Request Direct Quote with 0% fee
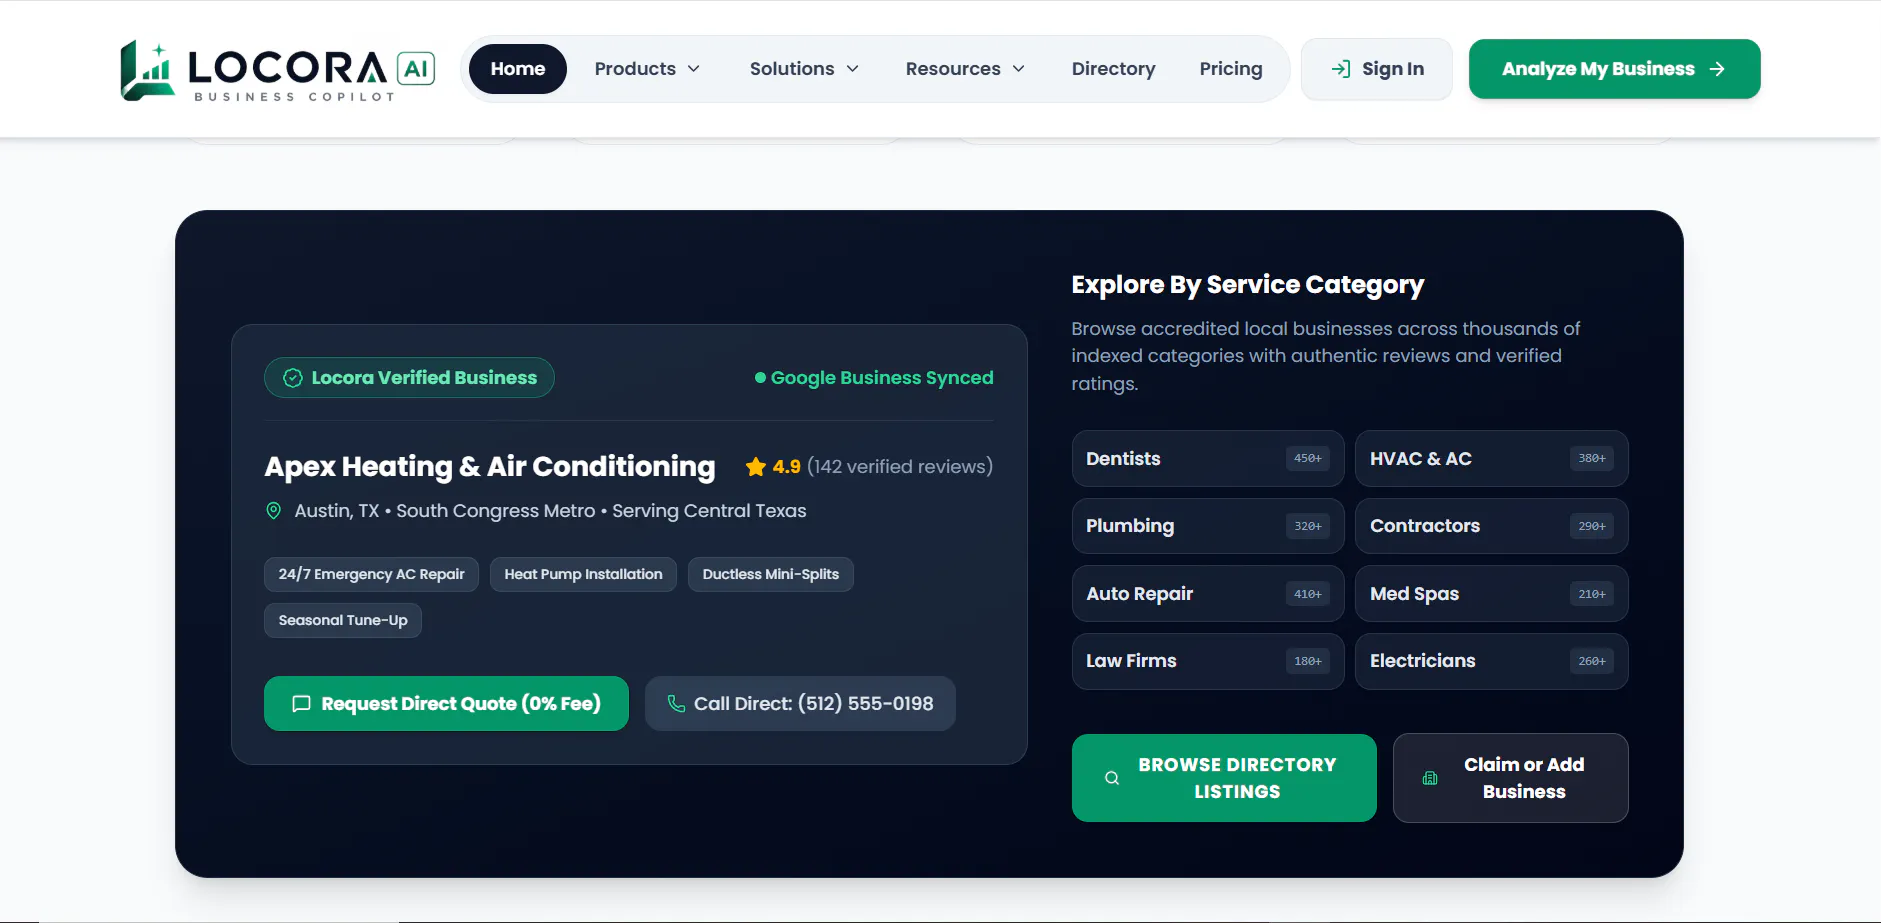Screen dimensions: 1881x923 point(446,704)
